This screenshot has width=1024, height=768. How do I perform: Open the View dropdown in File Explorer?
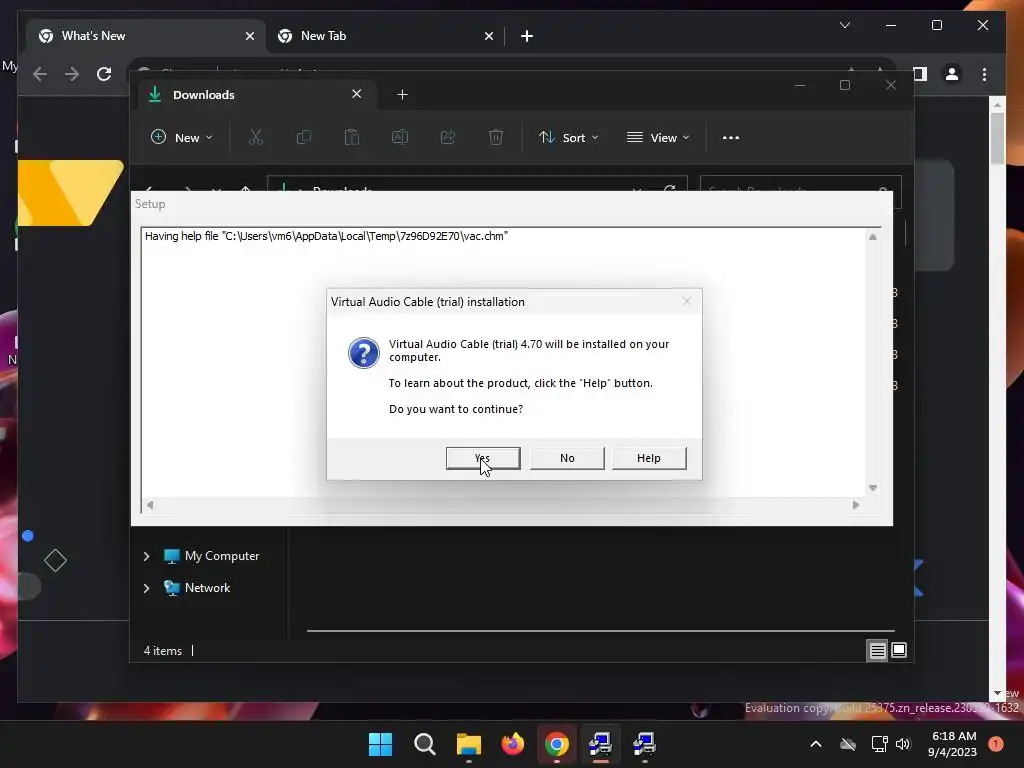tap(658, 137)
